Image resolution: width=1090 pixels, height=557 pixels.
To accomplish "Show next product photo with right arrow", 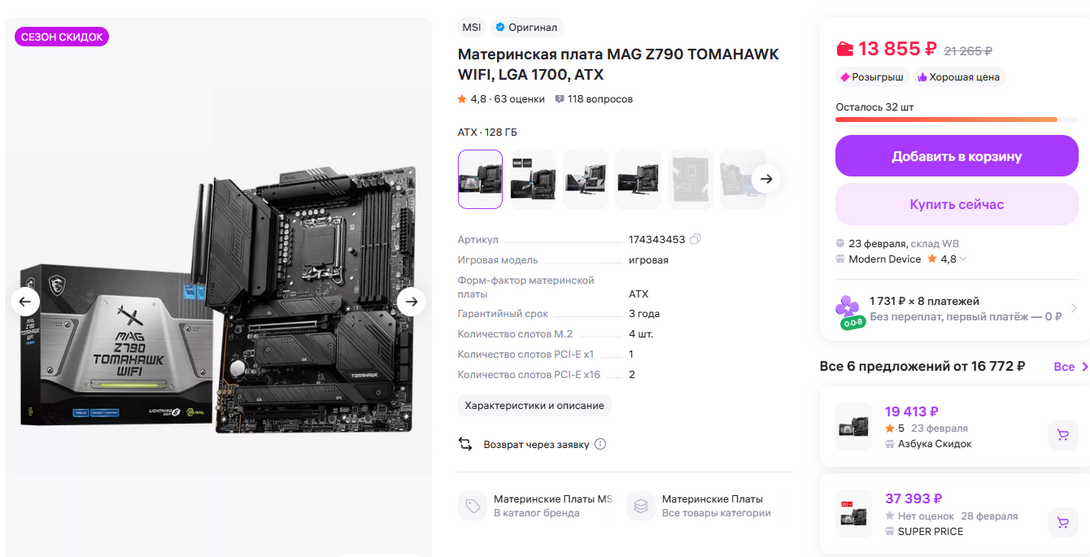I will (412, 301).
